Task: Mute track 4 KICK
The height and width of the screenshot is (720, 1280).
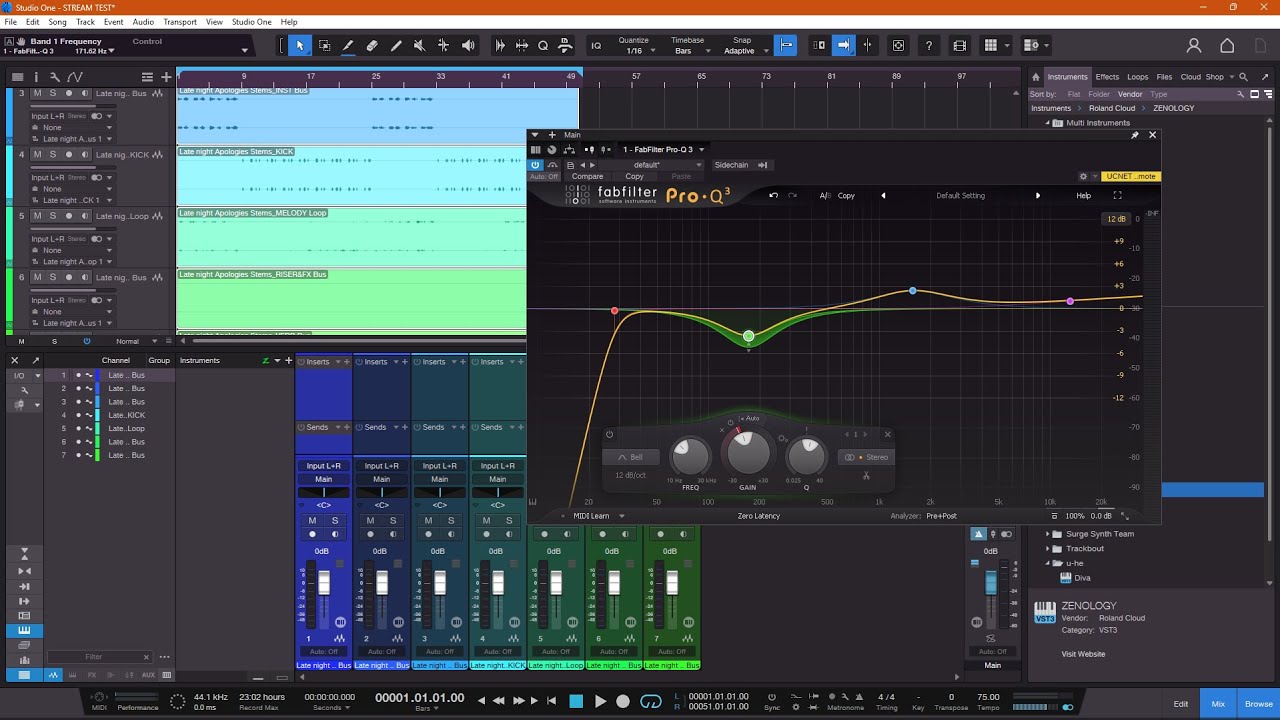Action: pyautogui.click(x=37, y=154)
